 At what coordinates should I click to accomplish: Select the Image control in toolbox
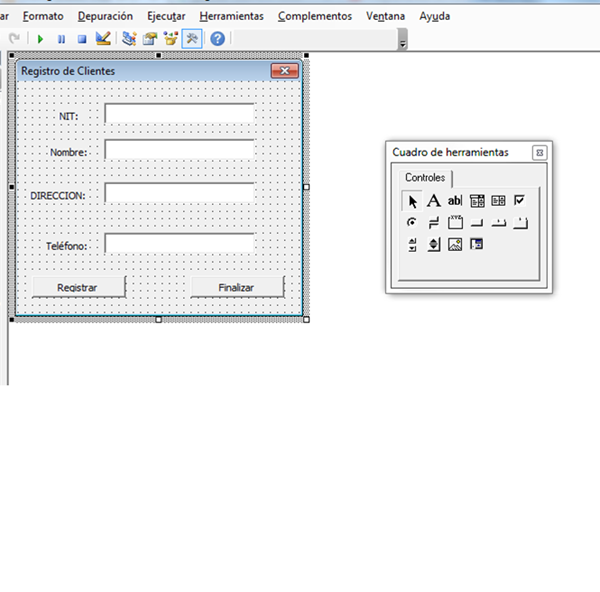click(455, 244)
